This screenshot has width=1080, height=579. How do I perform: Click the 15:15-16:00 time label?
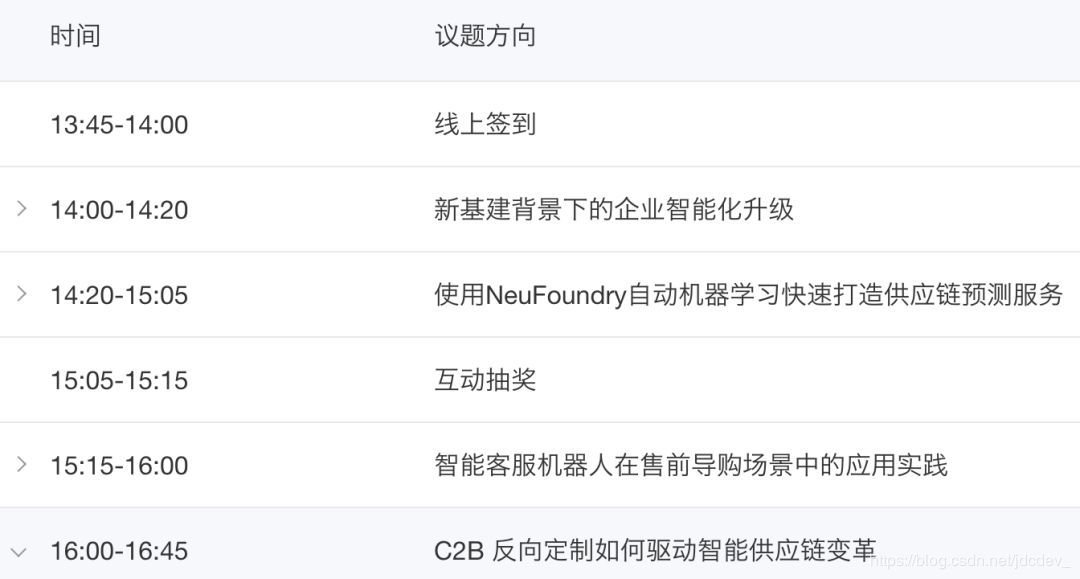(119, 466)
